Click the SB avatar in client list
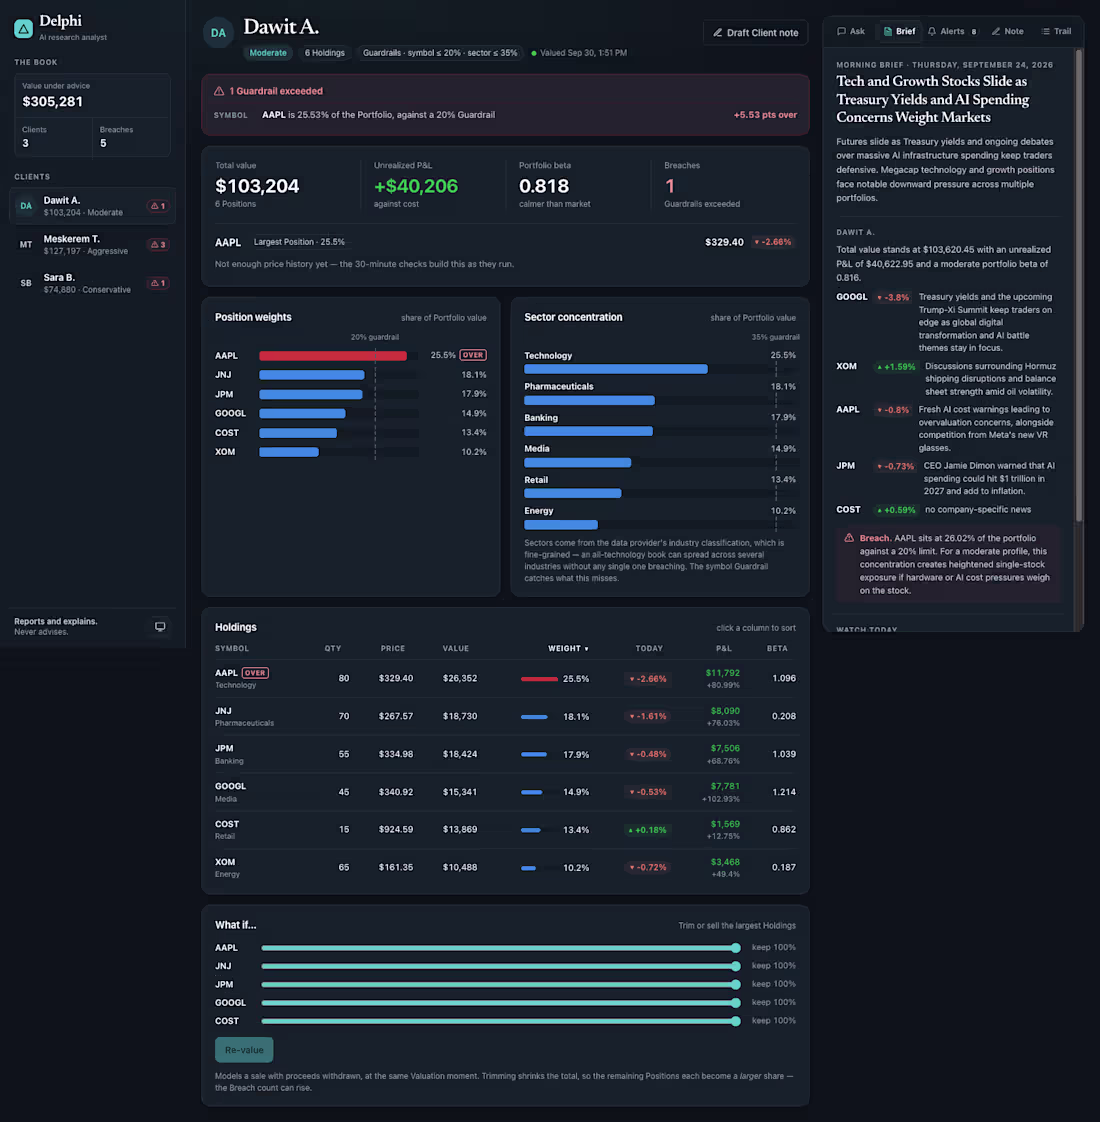The image size is (1100, 1122). [26, 283]
